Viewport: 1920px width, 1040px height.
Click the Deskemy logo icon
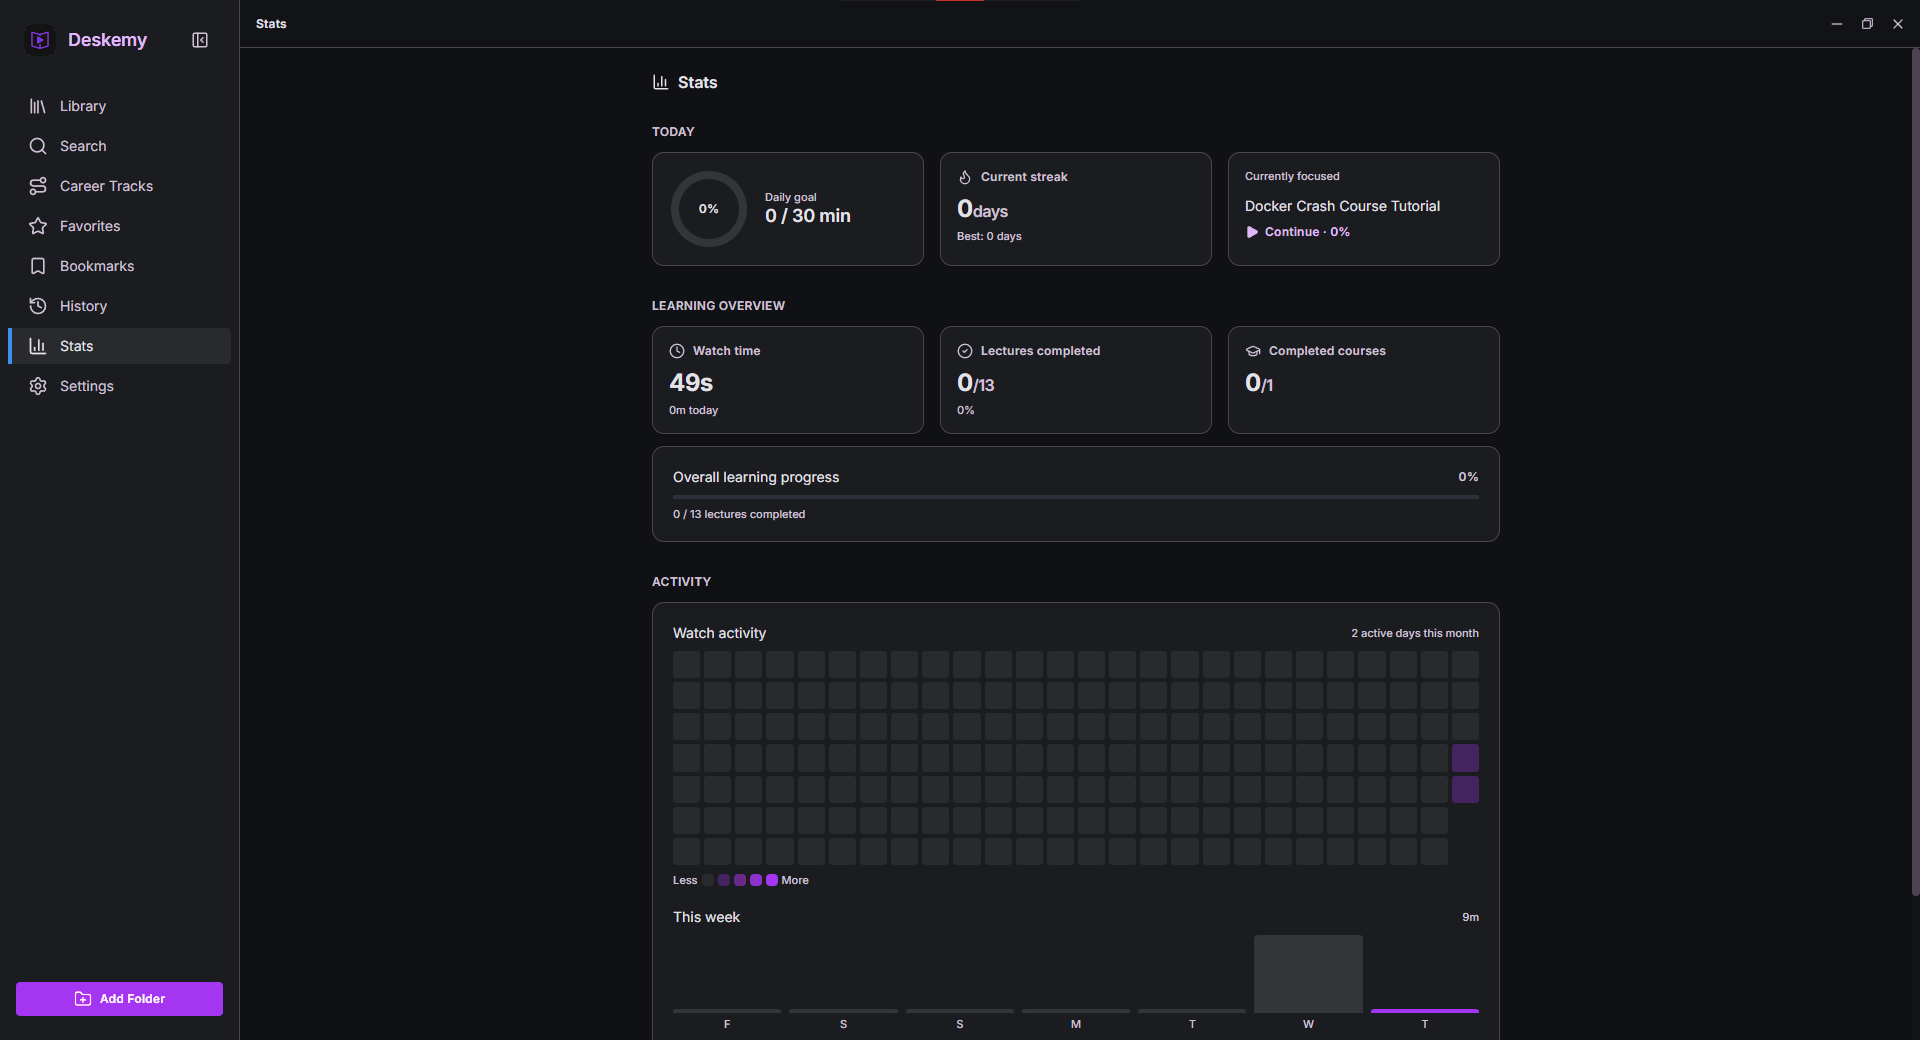(40, 40)
